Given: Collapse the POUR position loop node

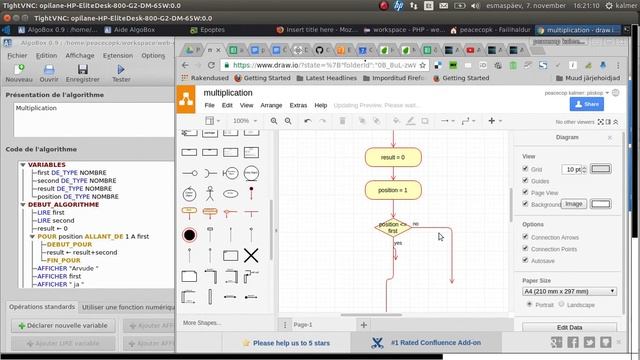Looking at the screenshot, I should click(32, 236).
